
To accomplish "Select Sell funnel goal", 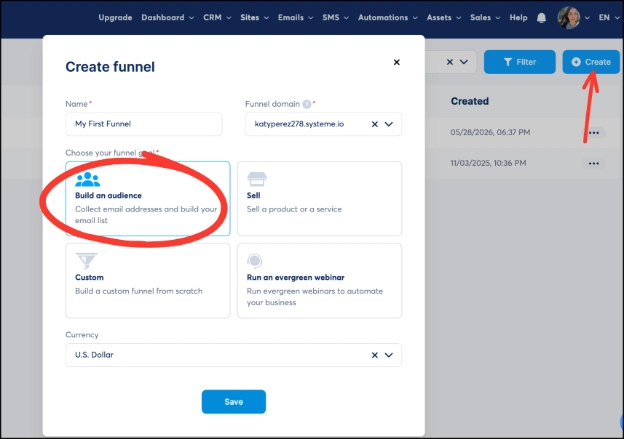I will coord(320,198).
